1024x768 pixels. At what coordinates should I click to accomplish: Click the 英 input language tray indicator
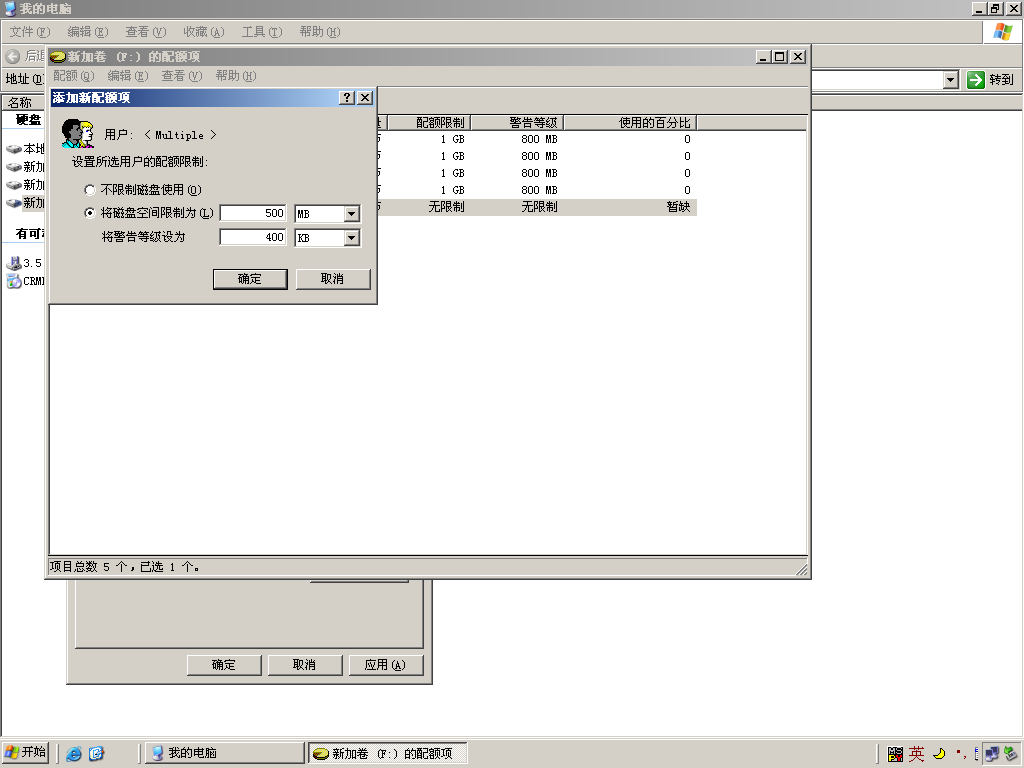[916, 754]
